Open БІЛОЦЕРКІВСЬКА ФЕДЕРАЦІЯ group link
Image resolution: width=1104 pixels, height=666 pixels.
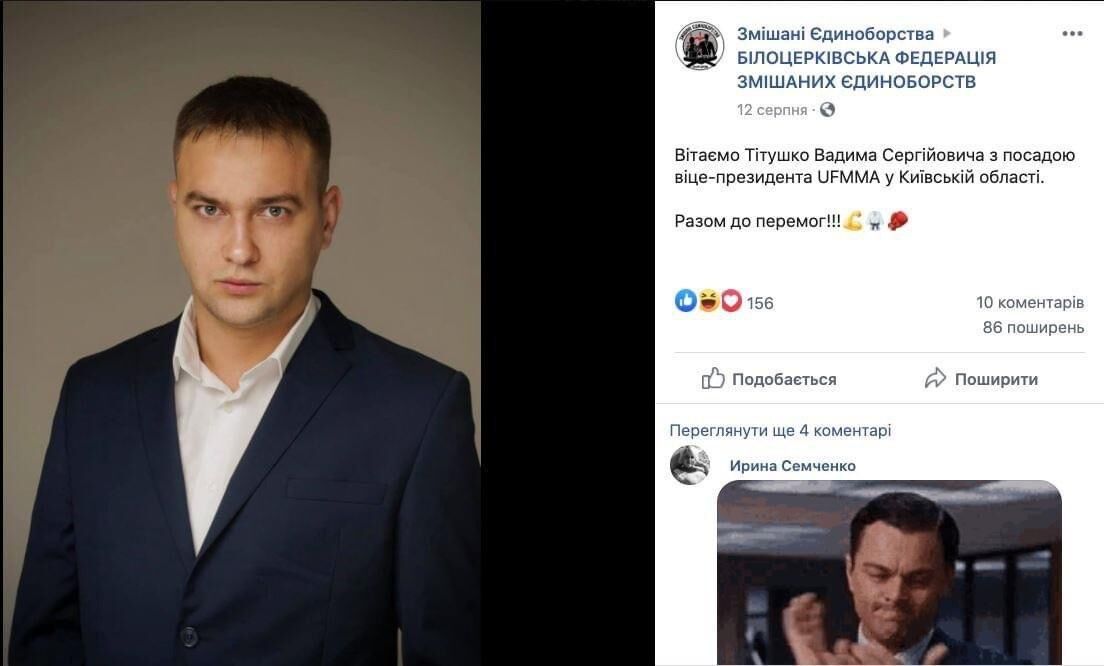click(866, 70)
